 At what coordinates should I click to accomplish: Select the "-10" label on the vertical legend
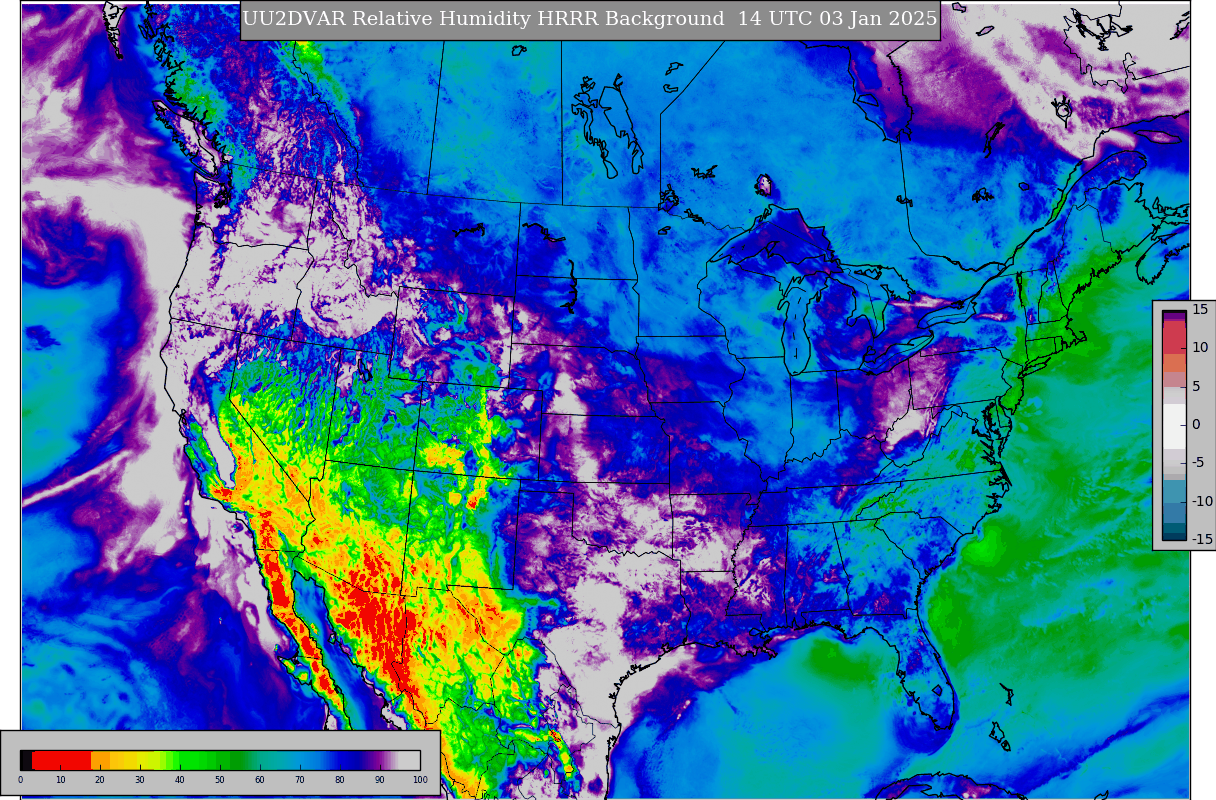click(x=1201, y=501)
